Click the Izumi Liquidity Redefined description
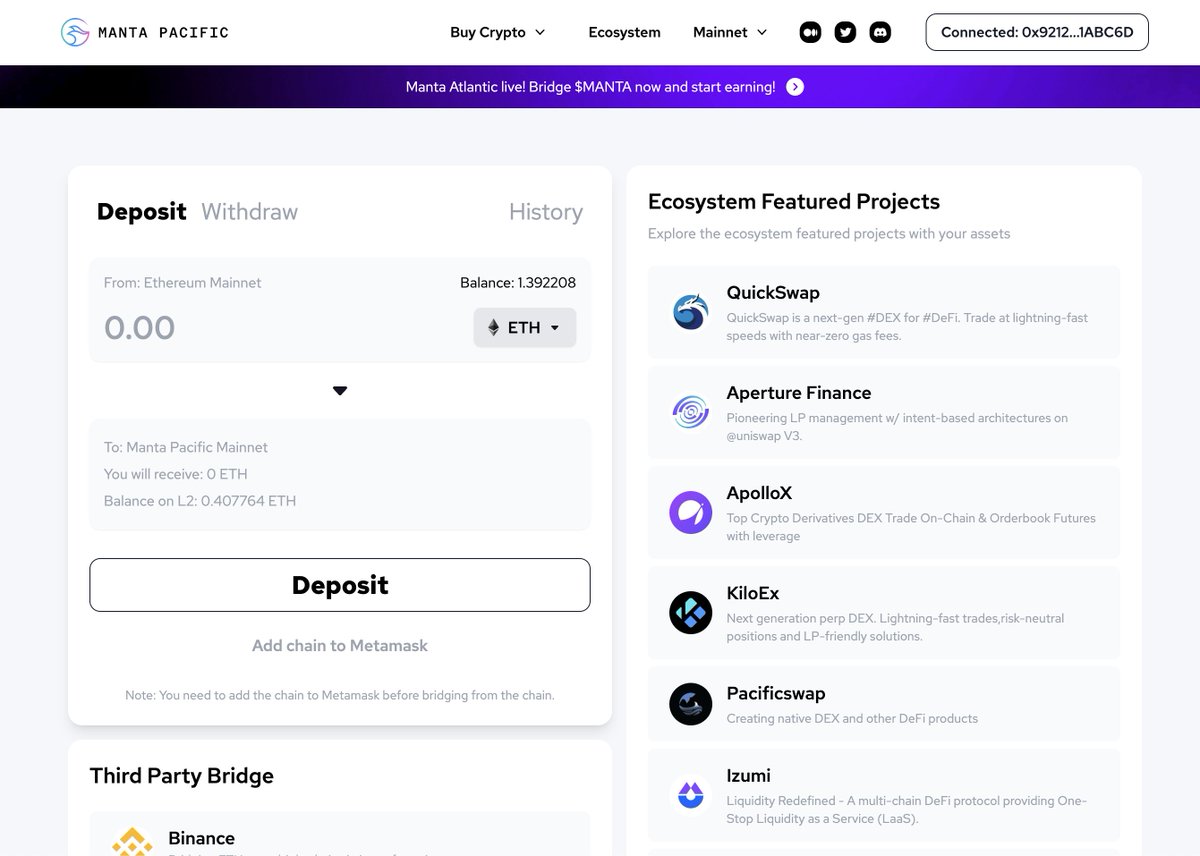Screen dimensions: 1200x856 pyautogui.click(x=906, y=810)
